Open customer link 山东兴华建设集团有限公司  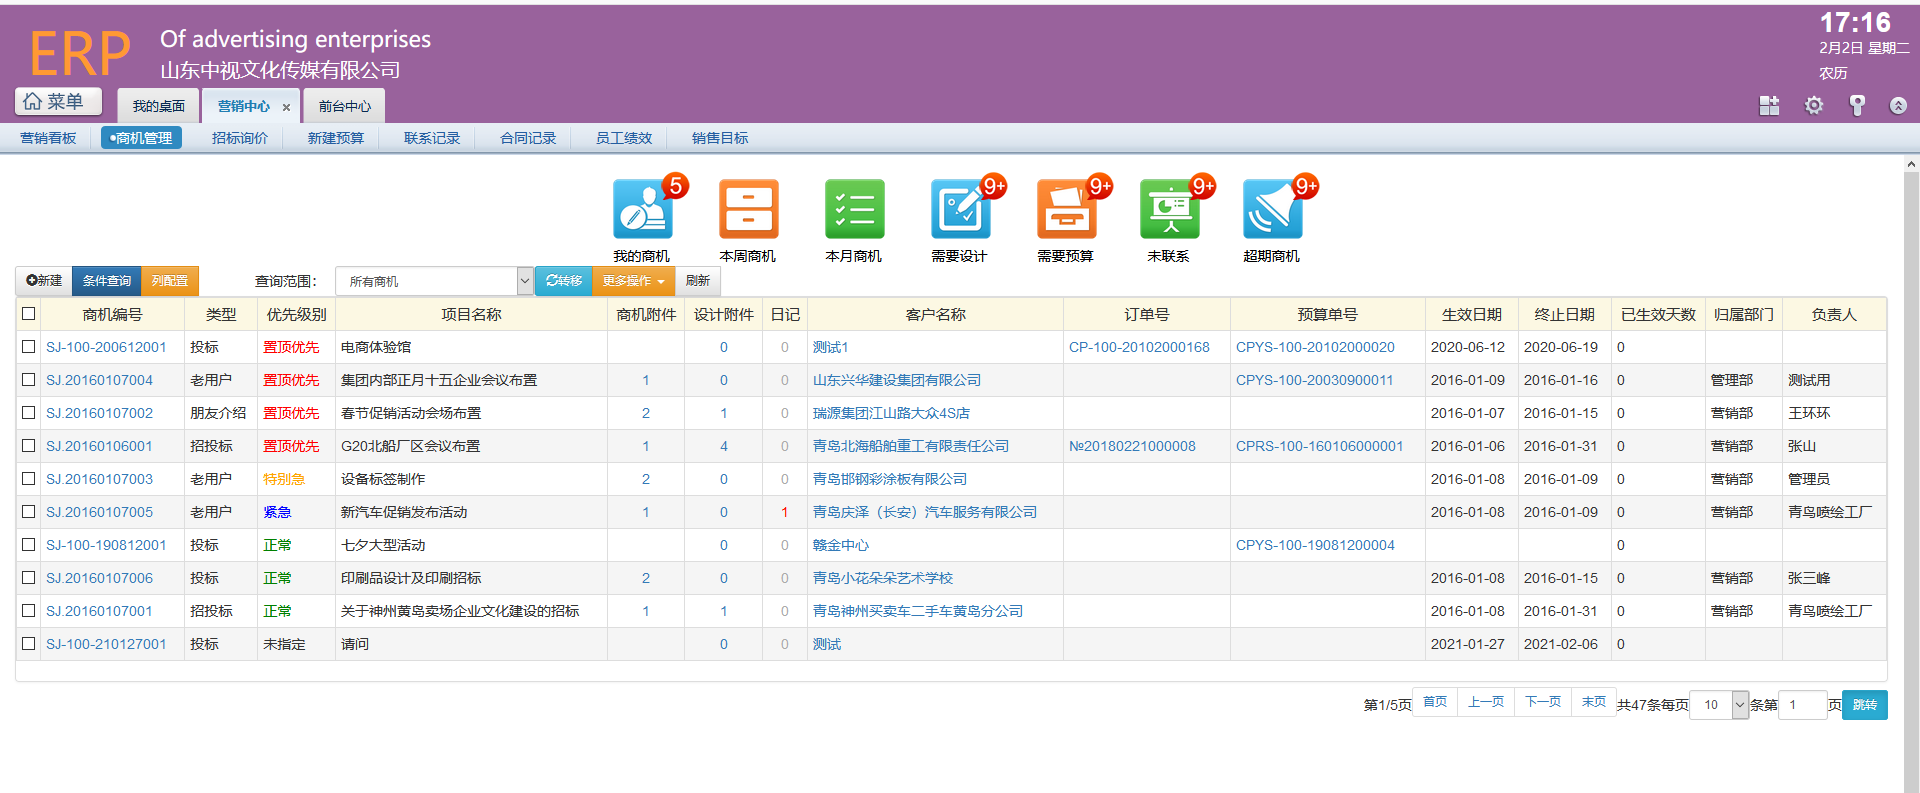pyautogui.click(x=897, y=380)
